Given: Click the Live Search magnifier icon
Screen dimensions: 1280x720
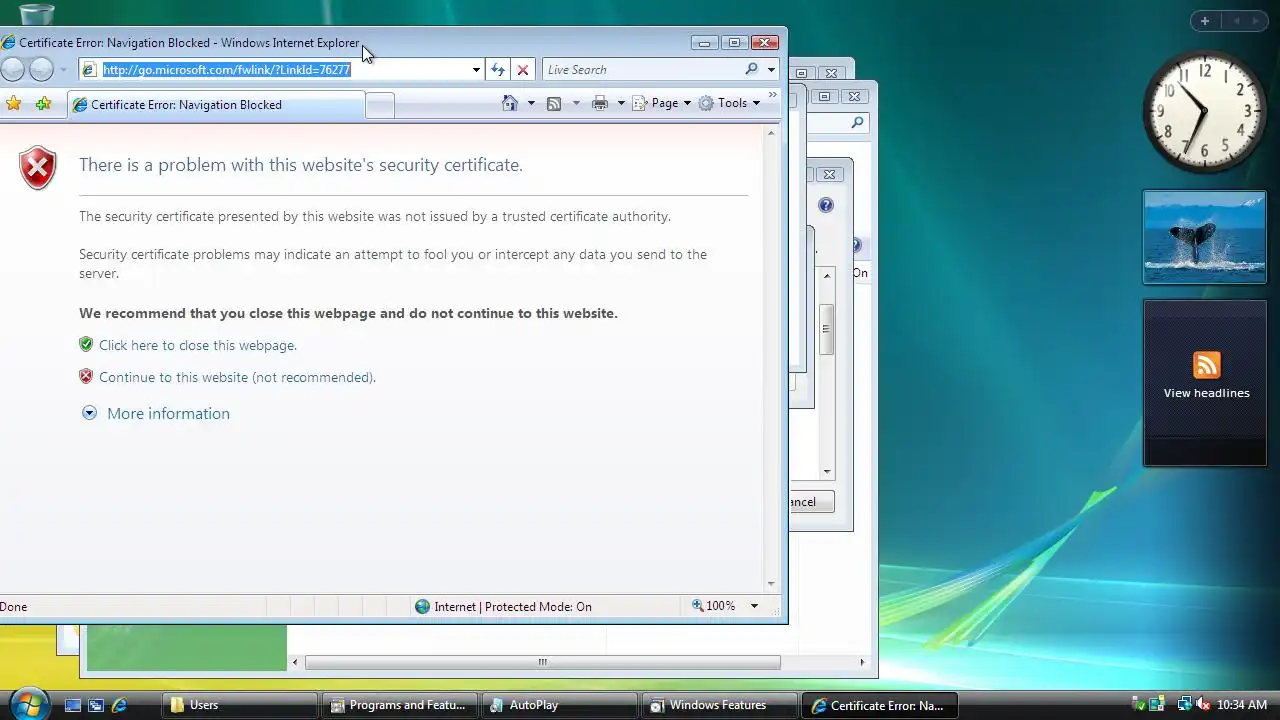Looking at the screenshot, I should [x=751, y=69].
